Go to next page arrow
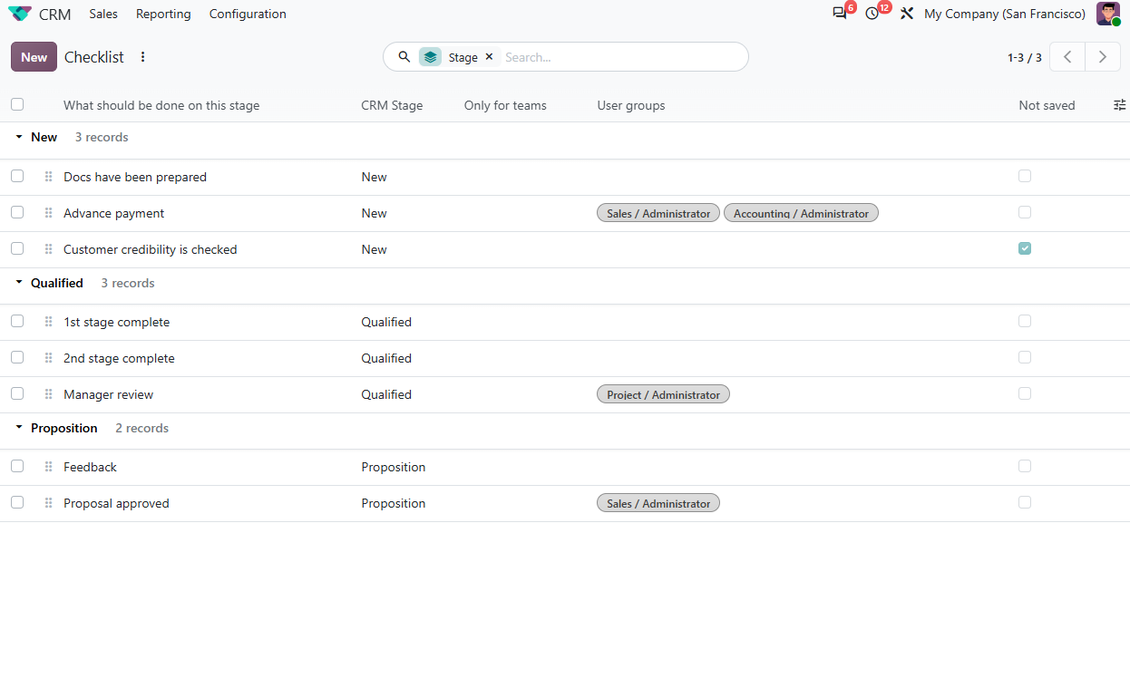This screenshot has width=1130, height=688. (1102, 57)
